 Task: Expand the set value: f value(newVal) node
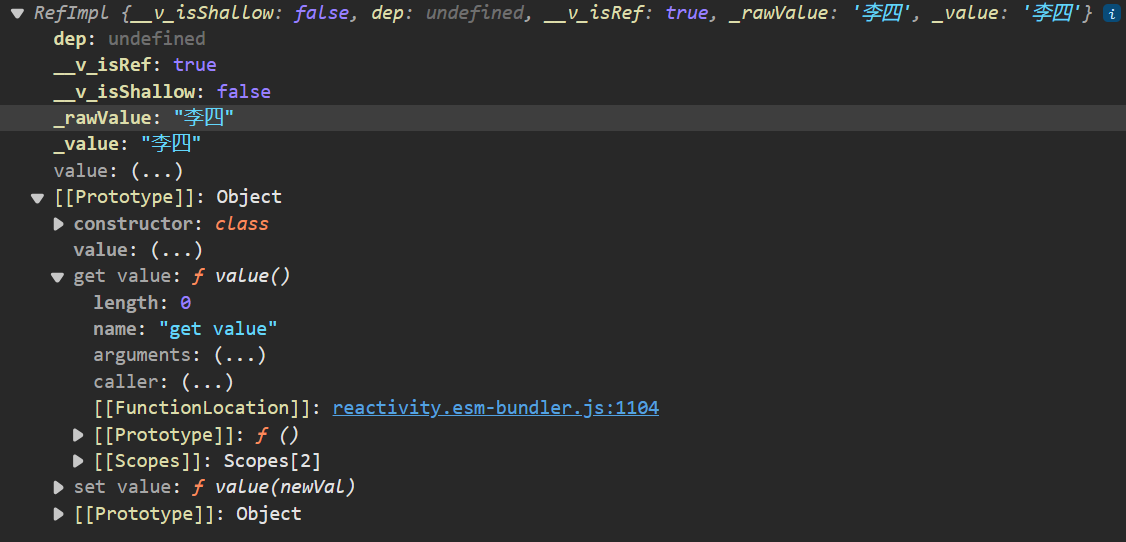pos(58,487)
